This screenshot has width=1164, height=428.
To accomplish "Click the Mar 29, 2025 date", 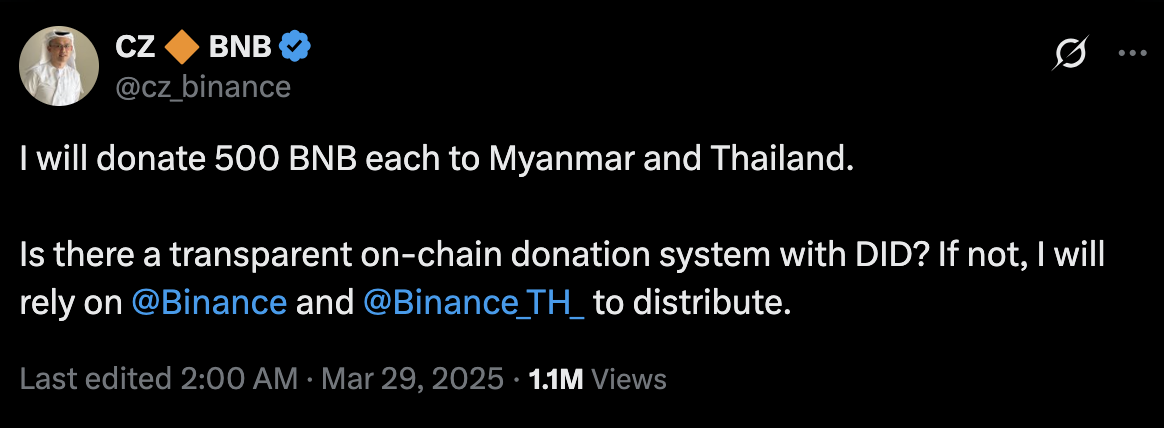I will (411, 380).
